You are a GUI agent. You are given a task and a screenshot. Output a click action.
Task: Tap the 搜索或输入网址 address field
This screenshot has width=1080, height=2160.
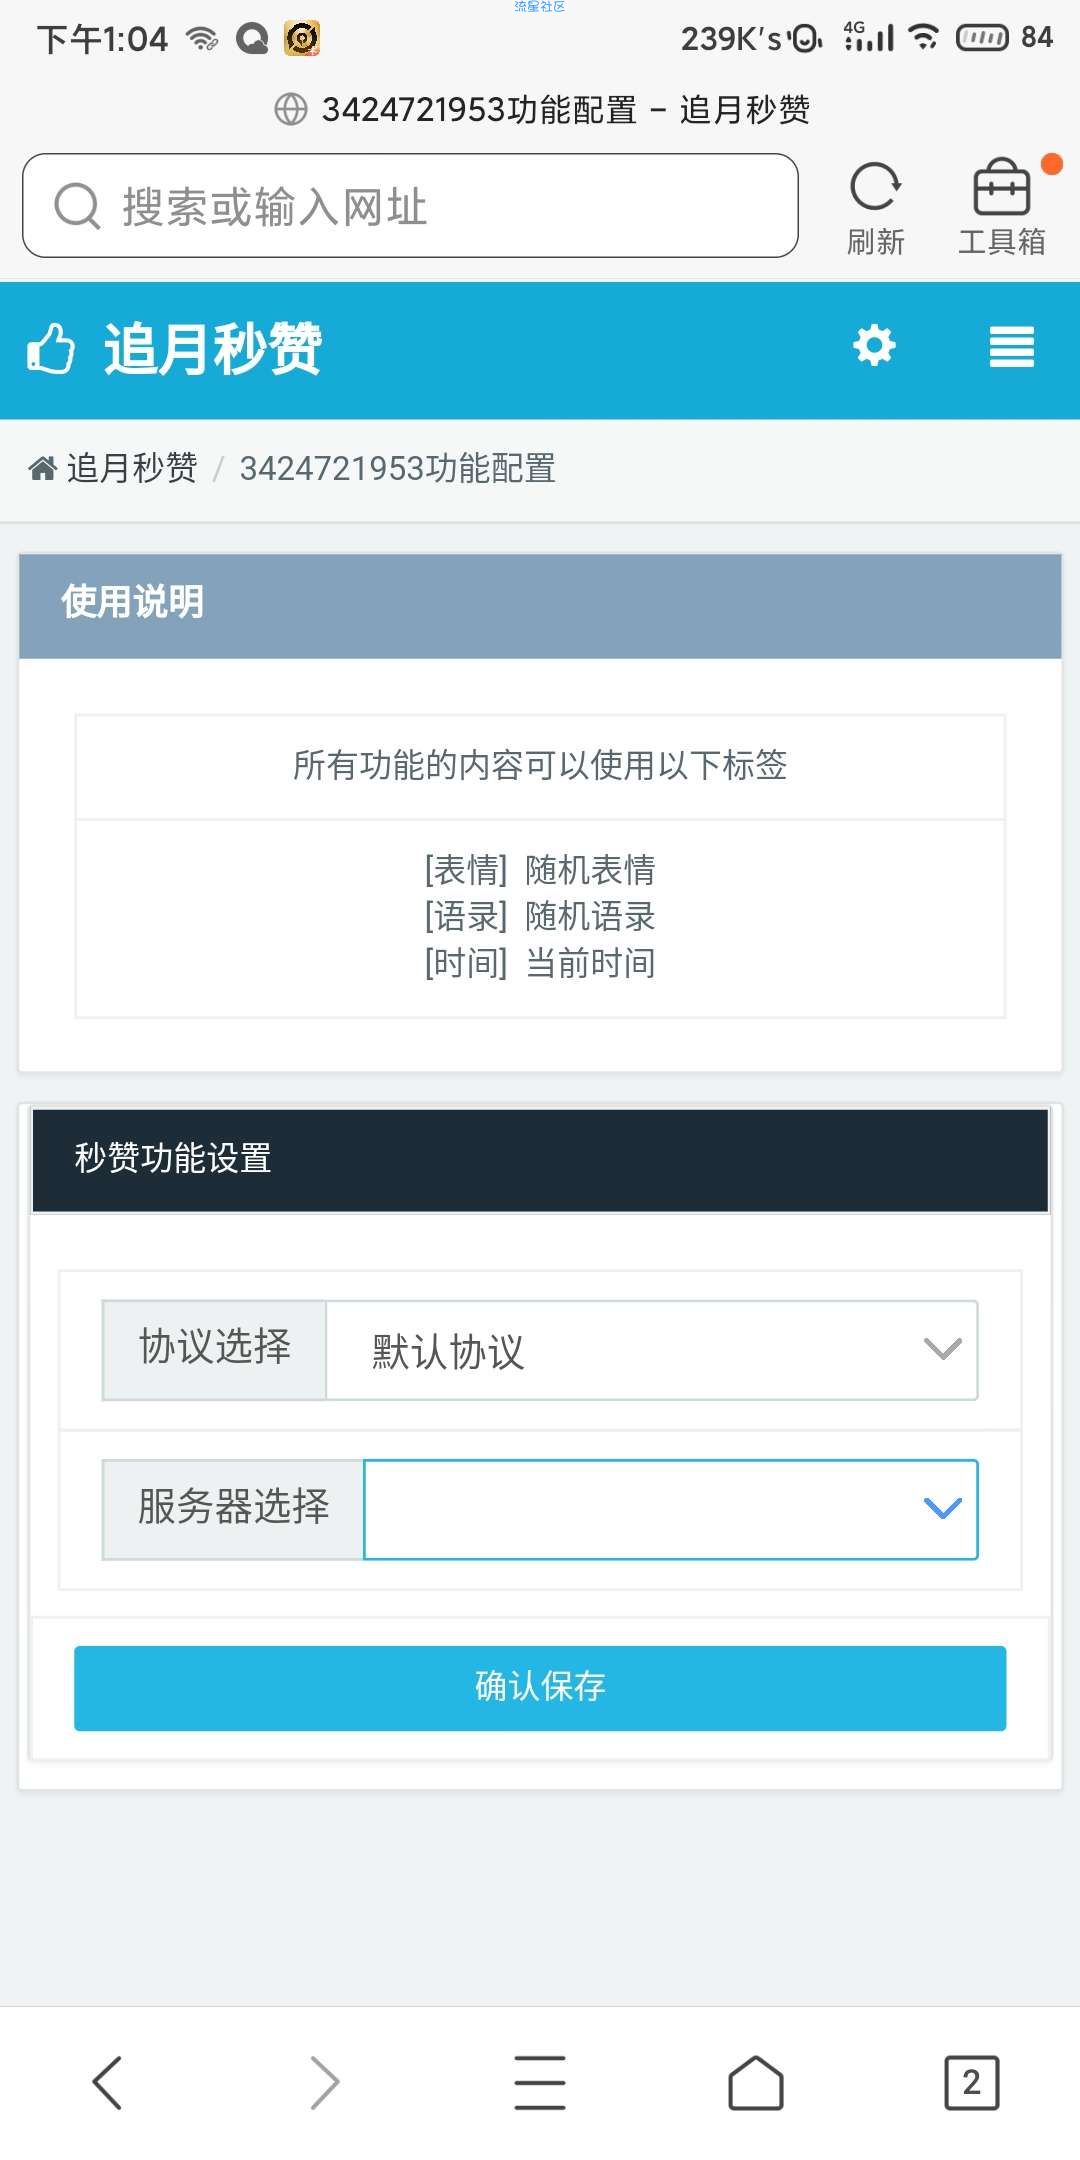[410, 206]
